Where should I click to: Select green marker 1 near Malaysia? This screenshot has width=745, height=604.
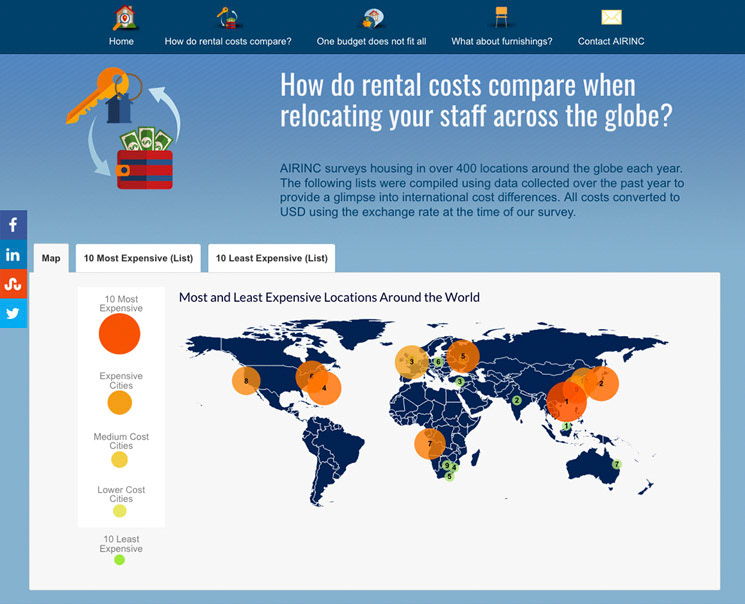566,426
